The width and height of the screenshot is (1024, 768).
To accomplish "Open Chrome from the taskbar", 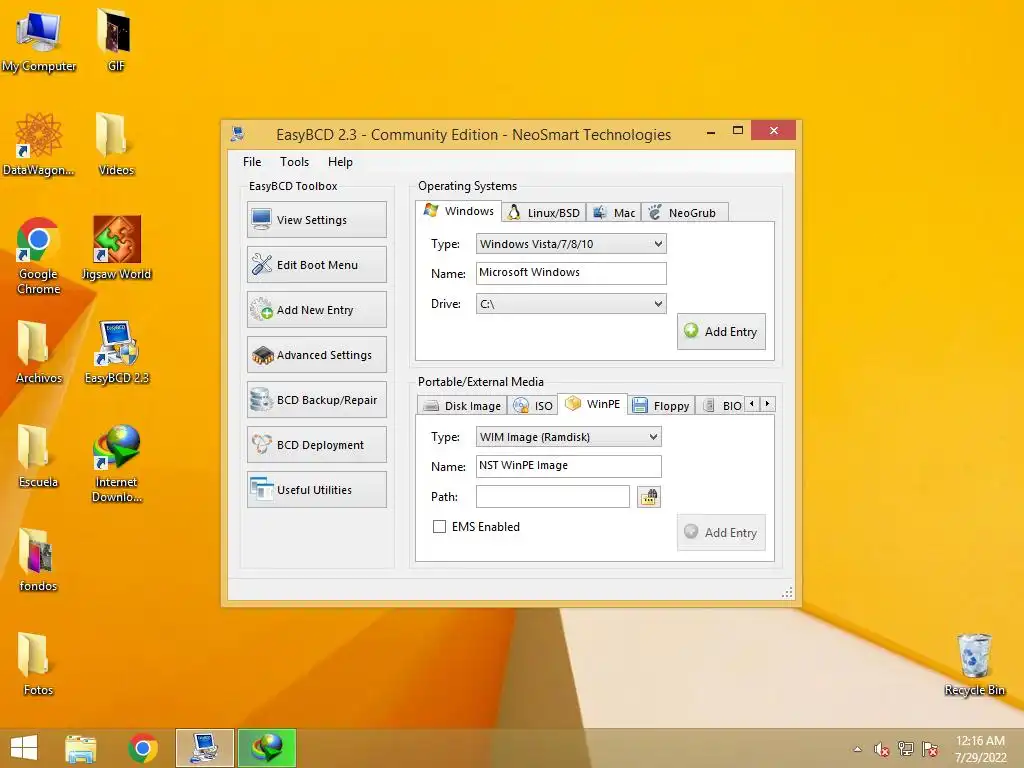I will (x=142, y=748).
